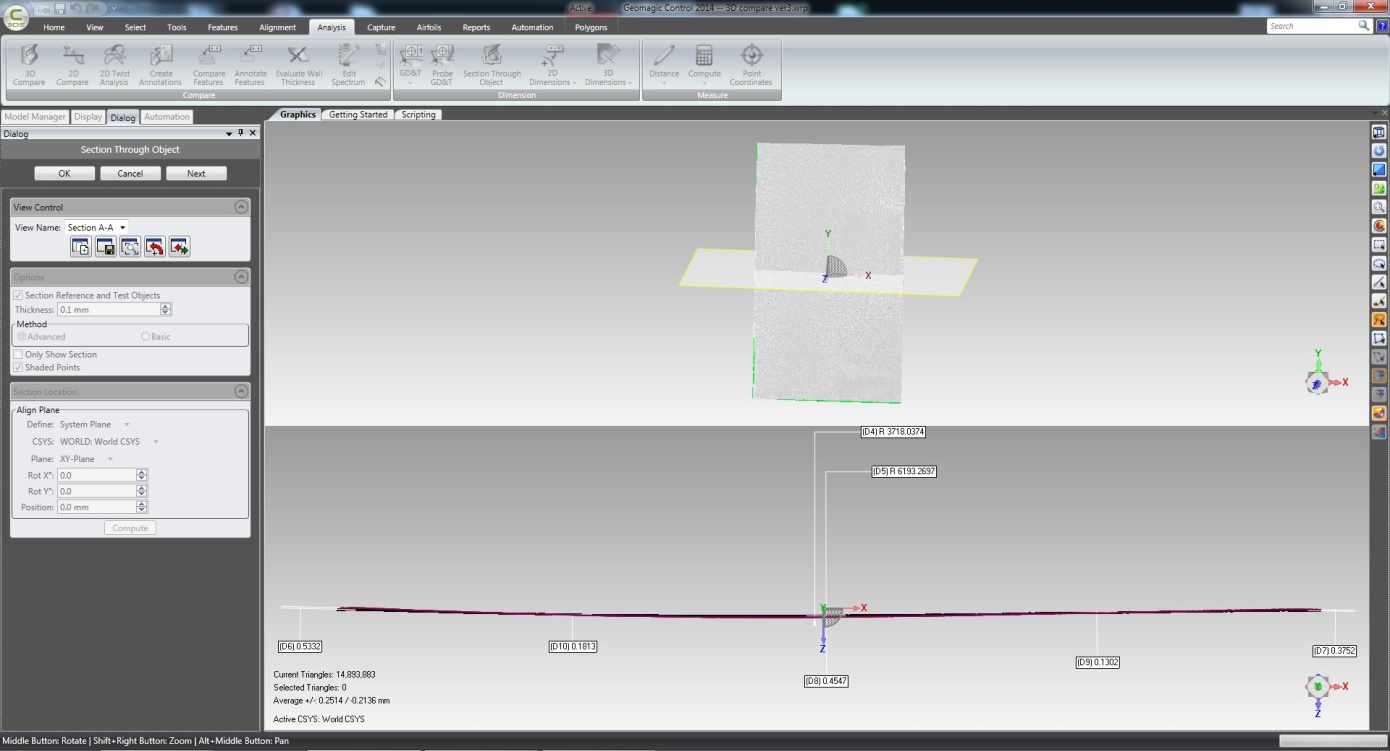
Task: Click the Next button
Action: click(x=196, y=173)
